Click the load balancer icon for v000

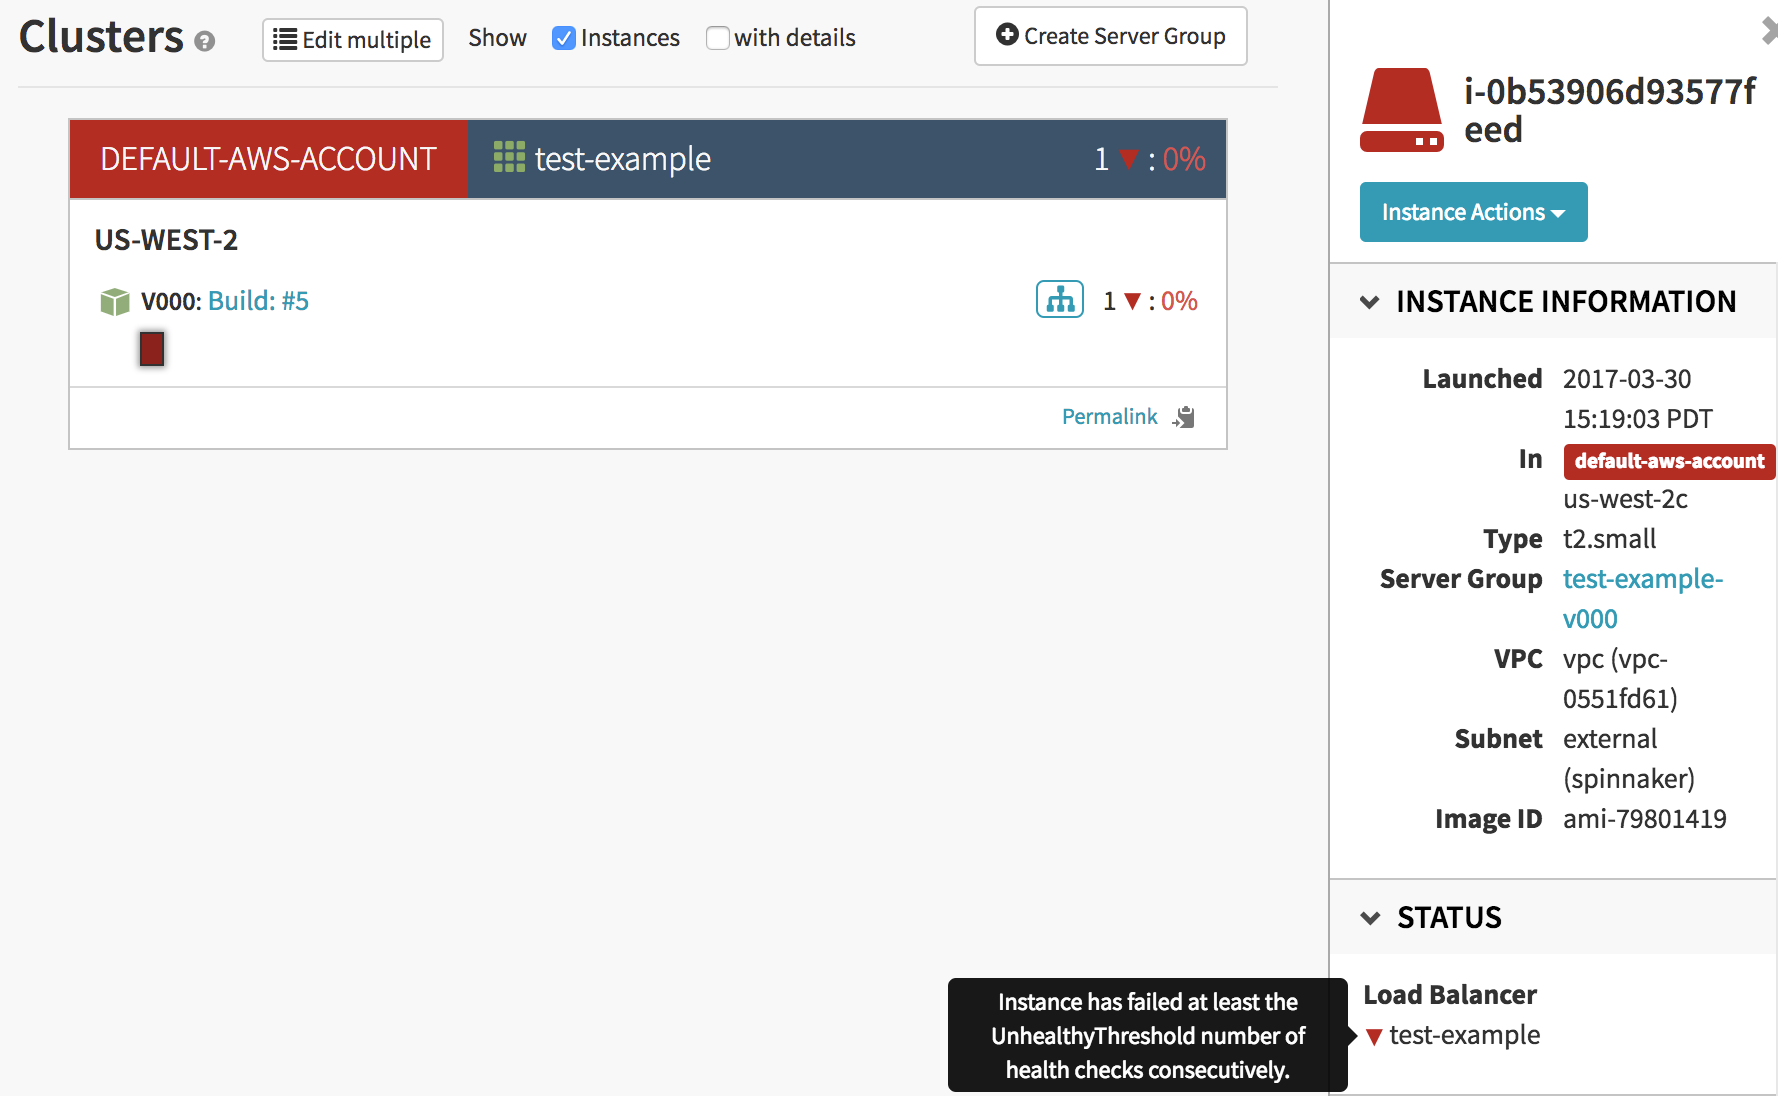[x=1059, y=300]
